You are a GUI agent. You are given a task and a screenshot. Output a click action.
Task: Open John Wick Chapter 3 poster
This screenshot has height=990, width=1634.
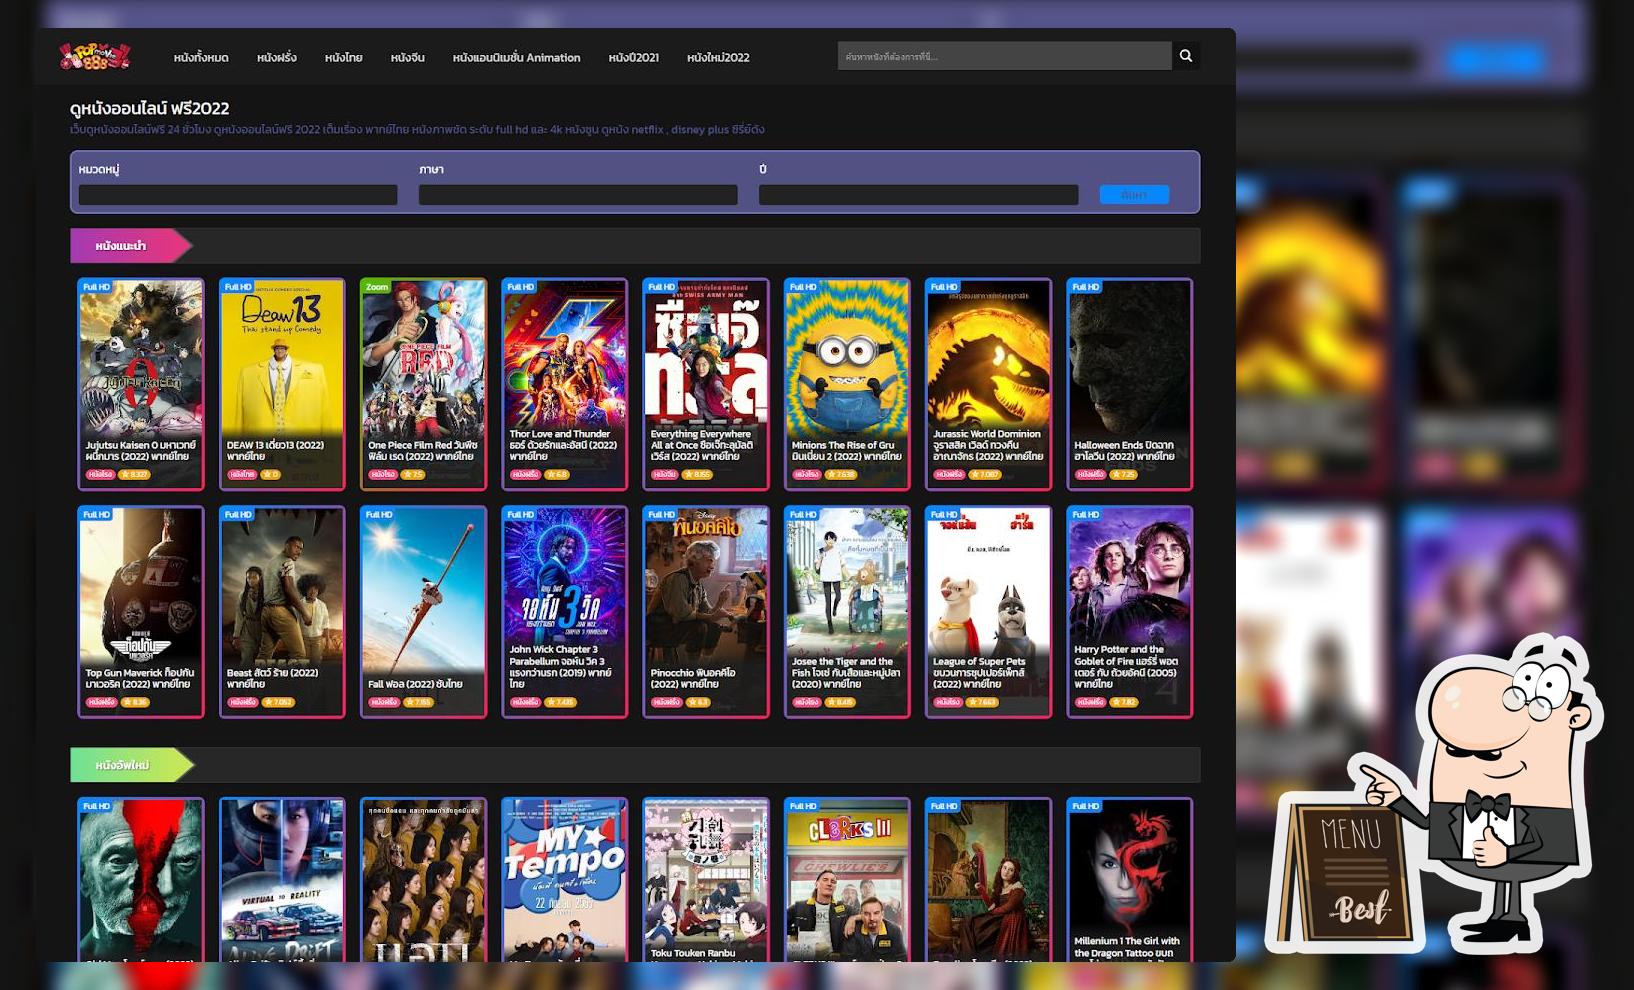click(x=564, y=612)
